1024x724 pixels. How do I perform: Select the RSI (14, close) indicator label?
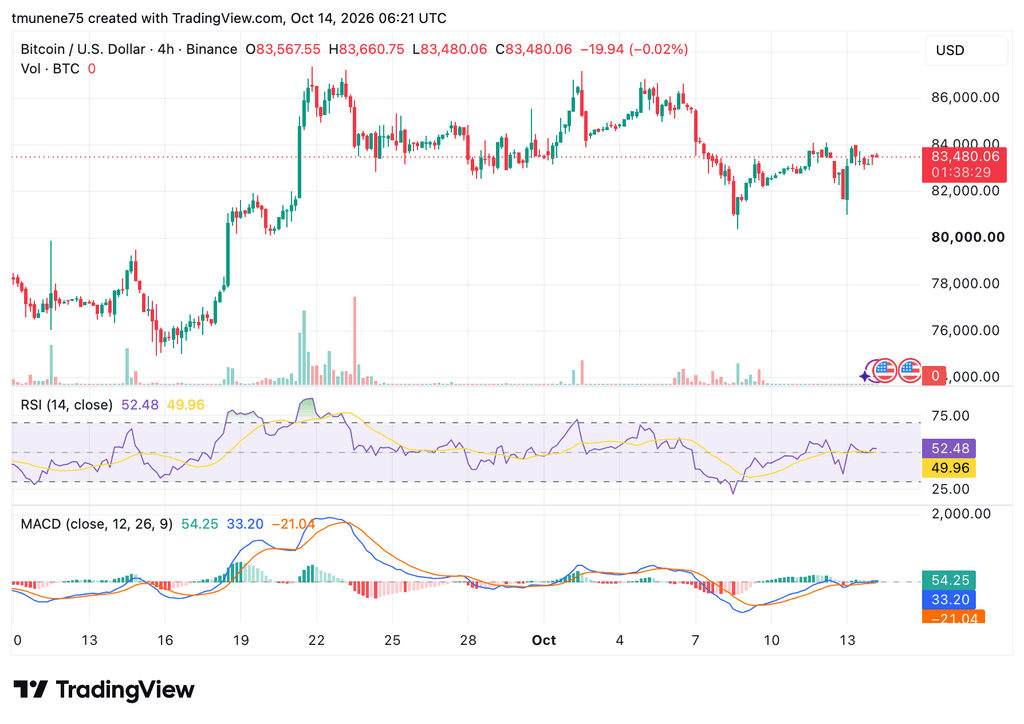pos(67,405)
